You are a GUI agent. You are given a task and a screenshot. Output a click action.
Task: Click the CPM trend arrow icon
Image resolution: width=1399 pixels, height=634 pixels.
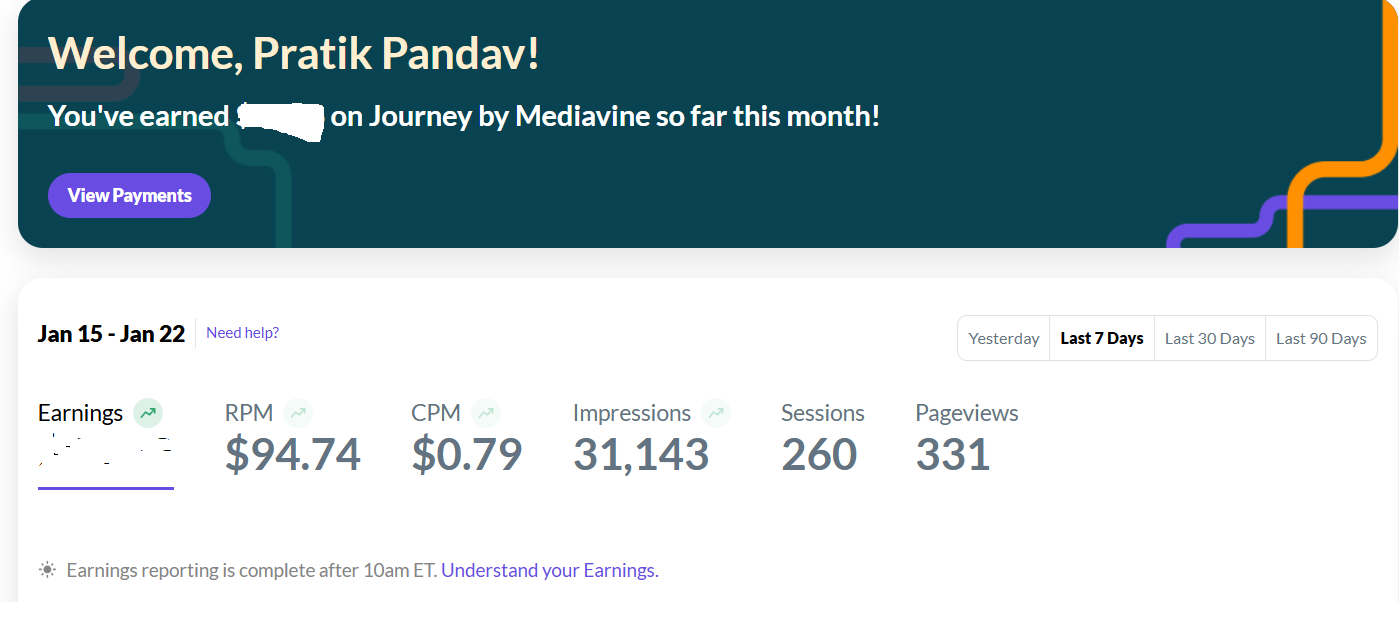[486, 413]
